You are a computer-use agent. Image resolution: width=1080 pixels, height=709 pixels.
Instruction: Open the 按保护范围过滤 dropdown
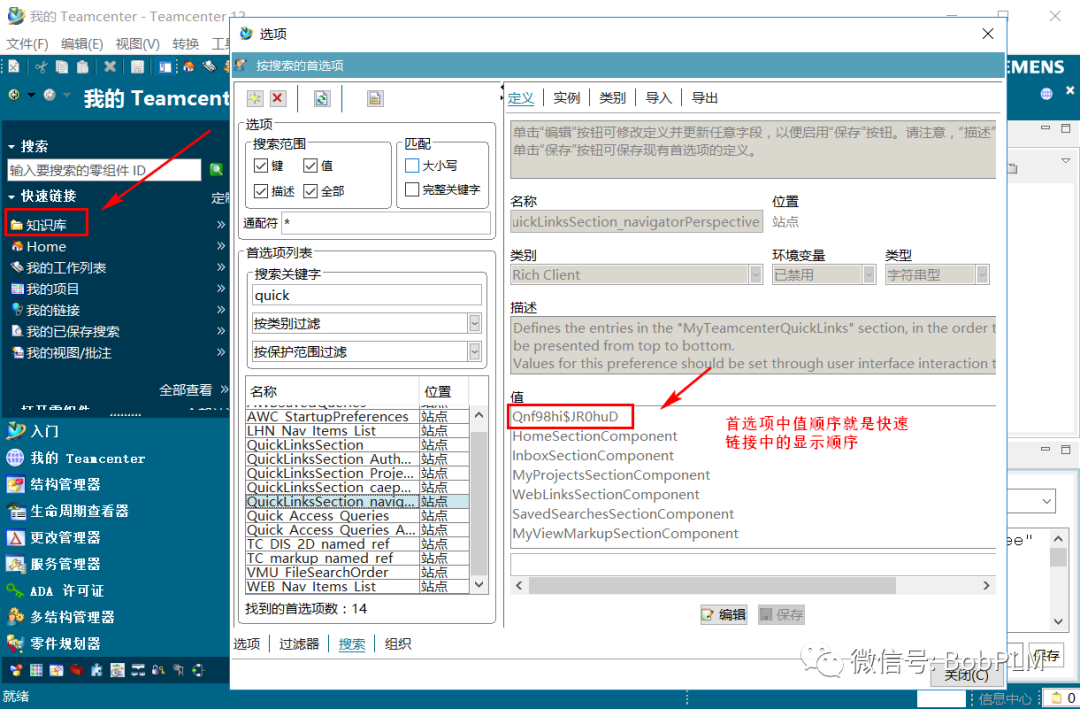tap(475, 351)
